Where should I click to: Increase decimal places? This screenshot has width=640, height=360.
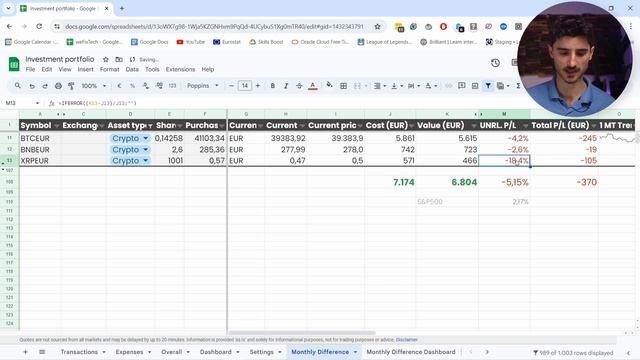click(159, 86)
